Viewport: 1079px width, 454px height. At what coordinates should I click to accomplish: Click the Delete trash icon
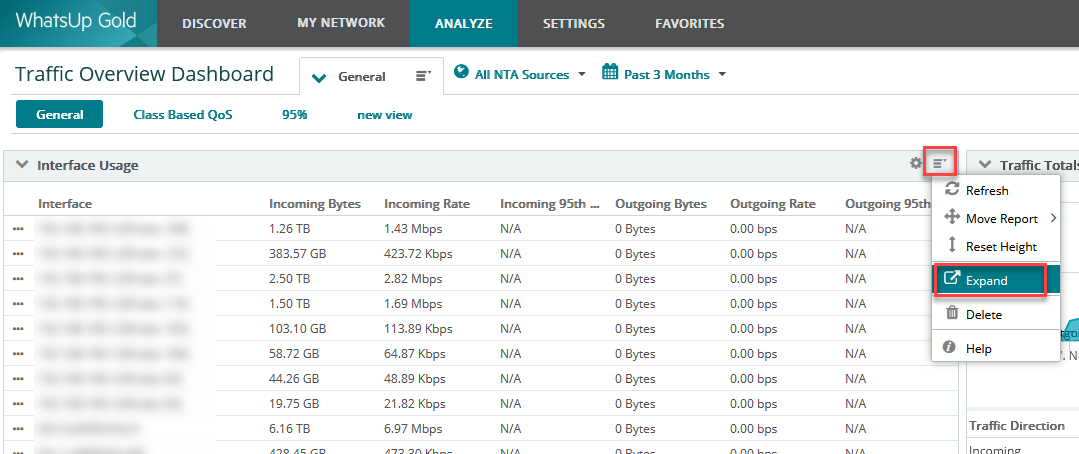[952, 314]
